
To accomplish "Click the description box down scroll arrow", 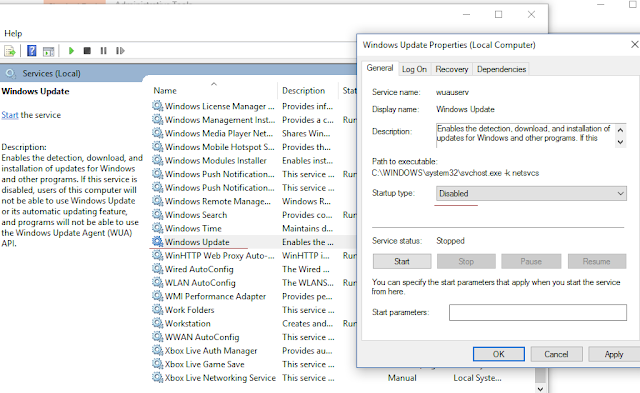I will point(620,142).
